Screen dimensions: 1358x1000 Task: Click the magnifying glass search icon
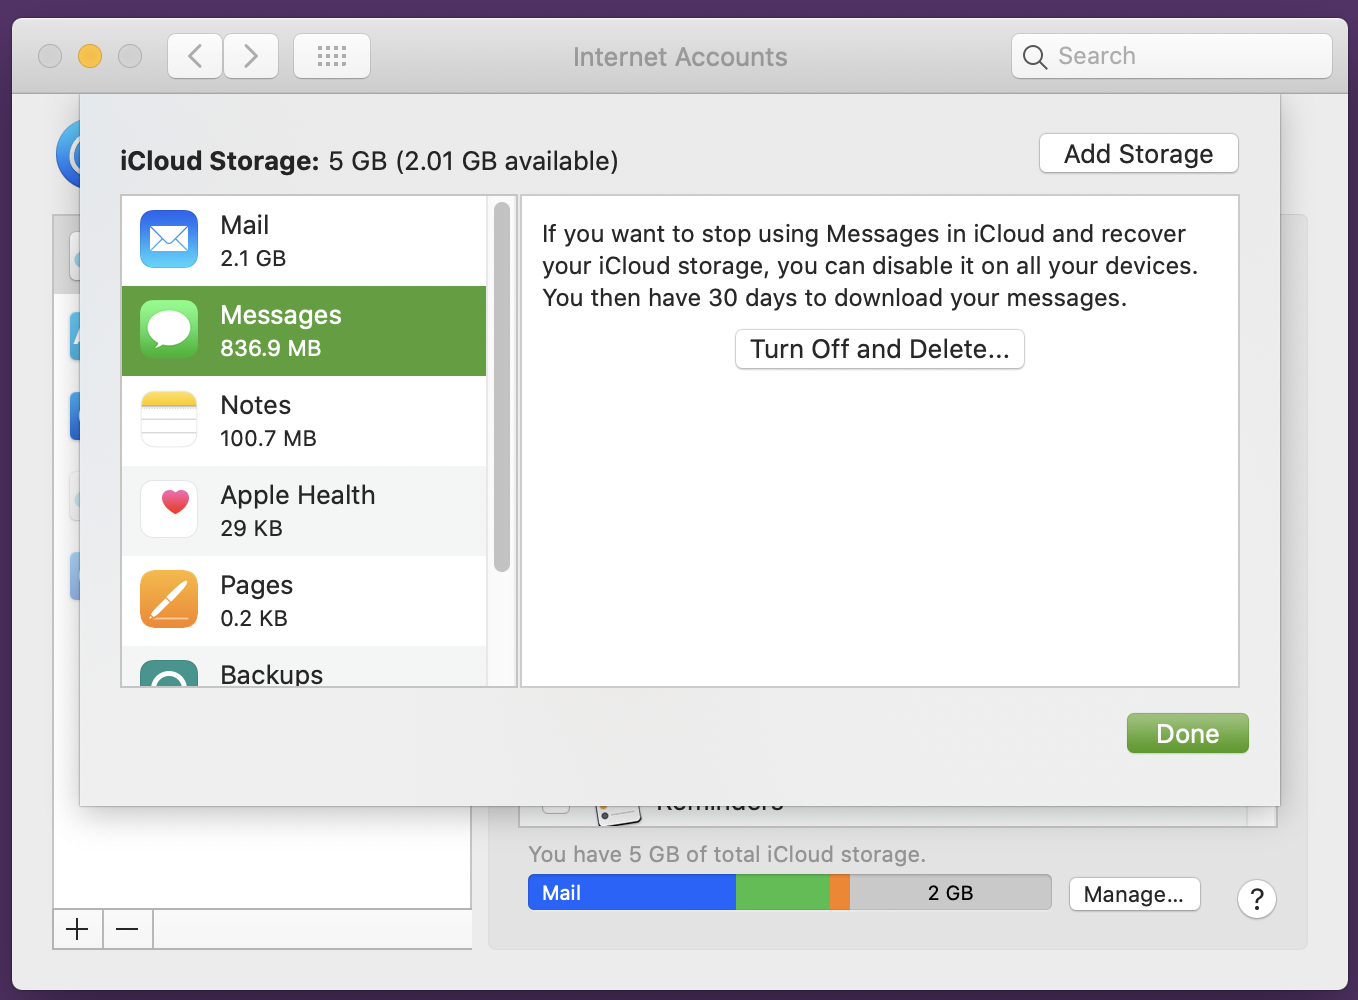(x=1035, y=57)
